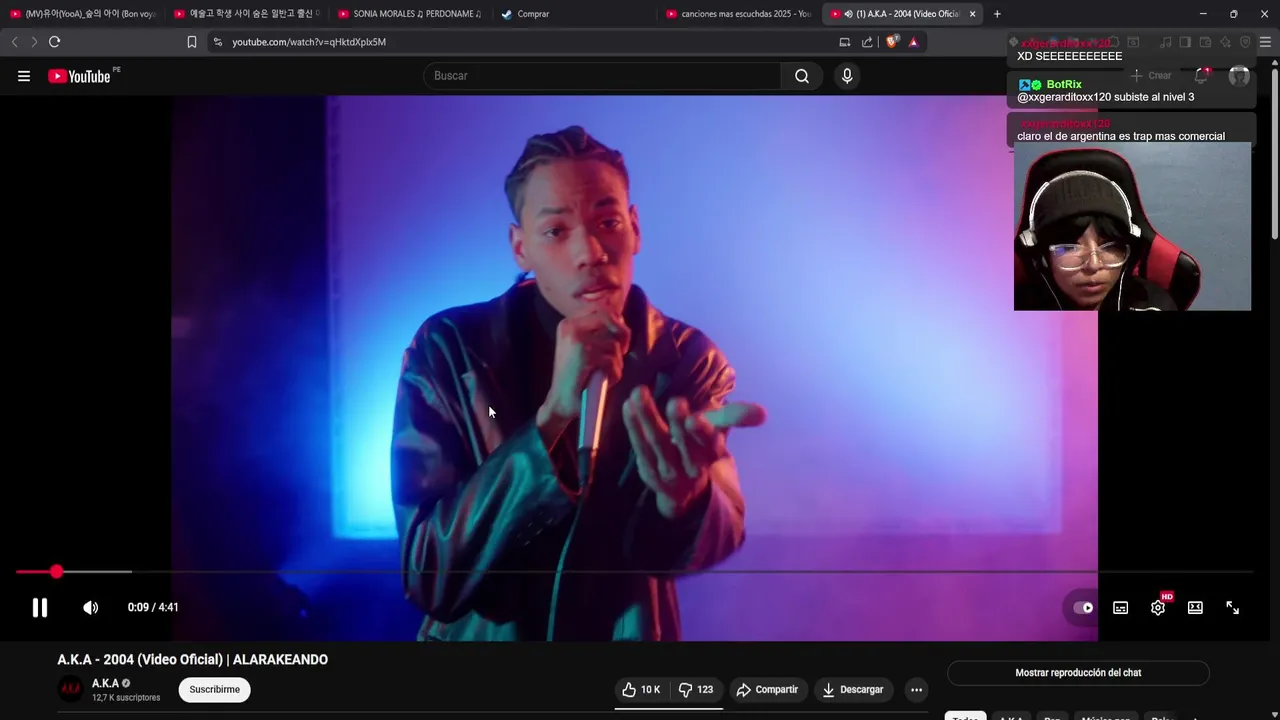Mute the video volume

tap(90, 607)
